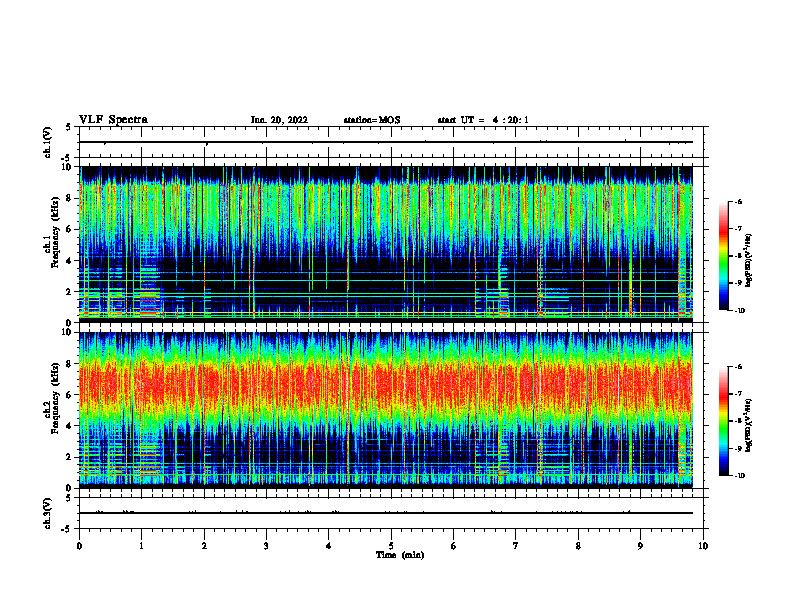Click the ch.2 colorbar log(PSD) label
Screen dimensions: 792x612
749,426
